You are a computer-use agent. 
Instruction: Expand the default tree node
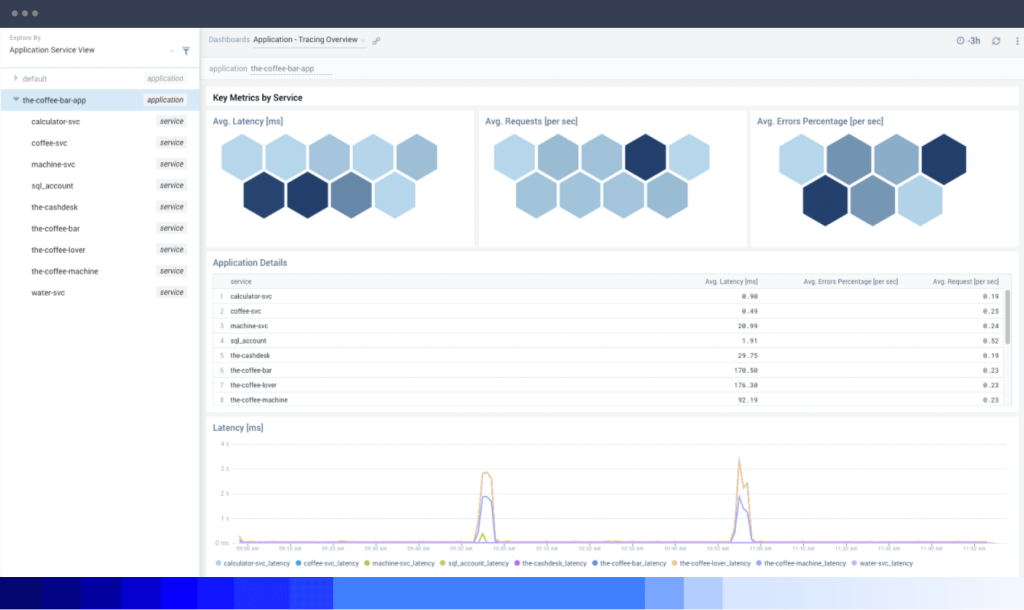point(16,78)
